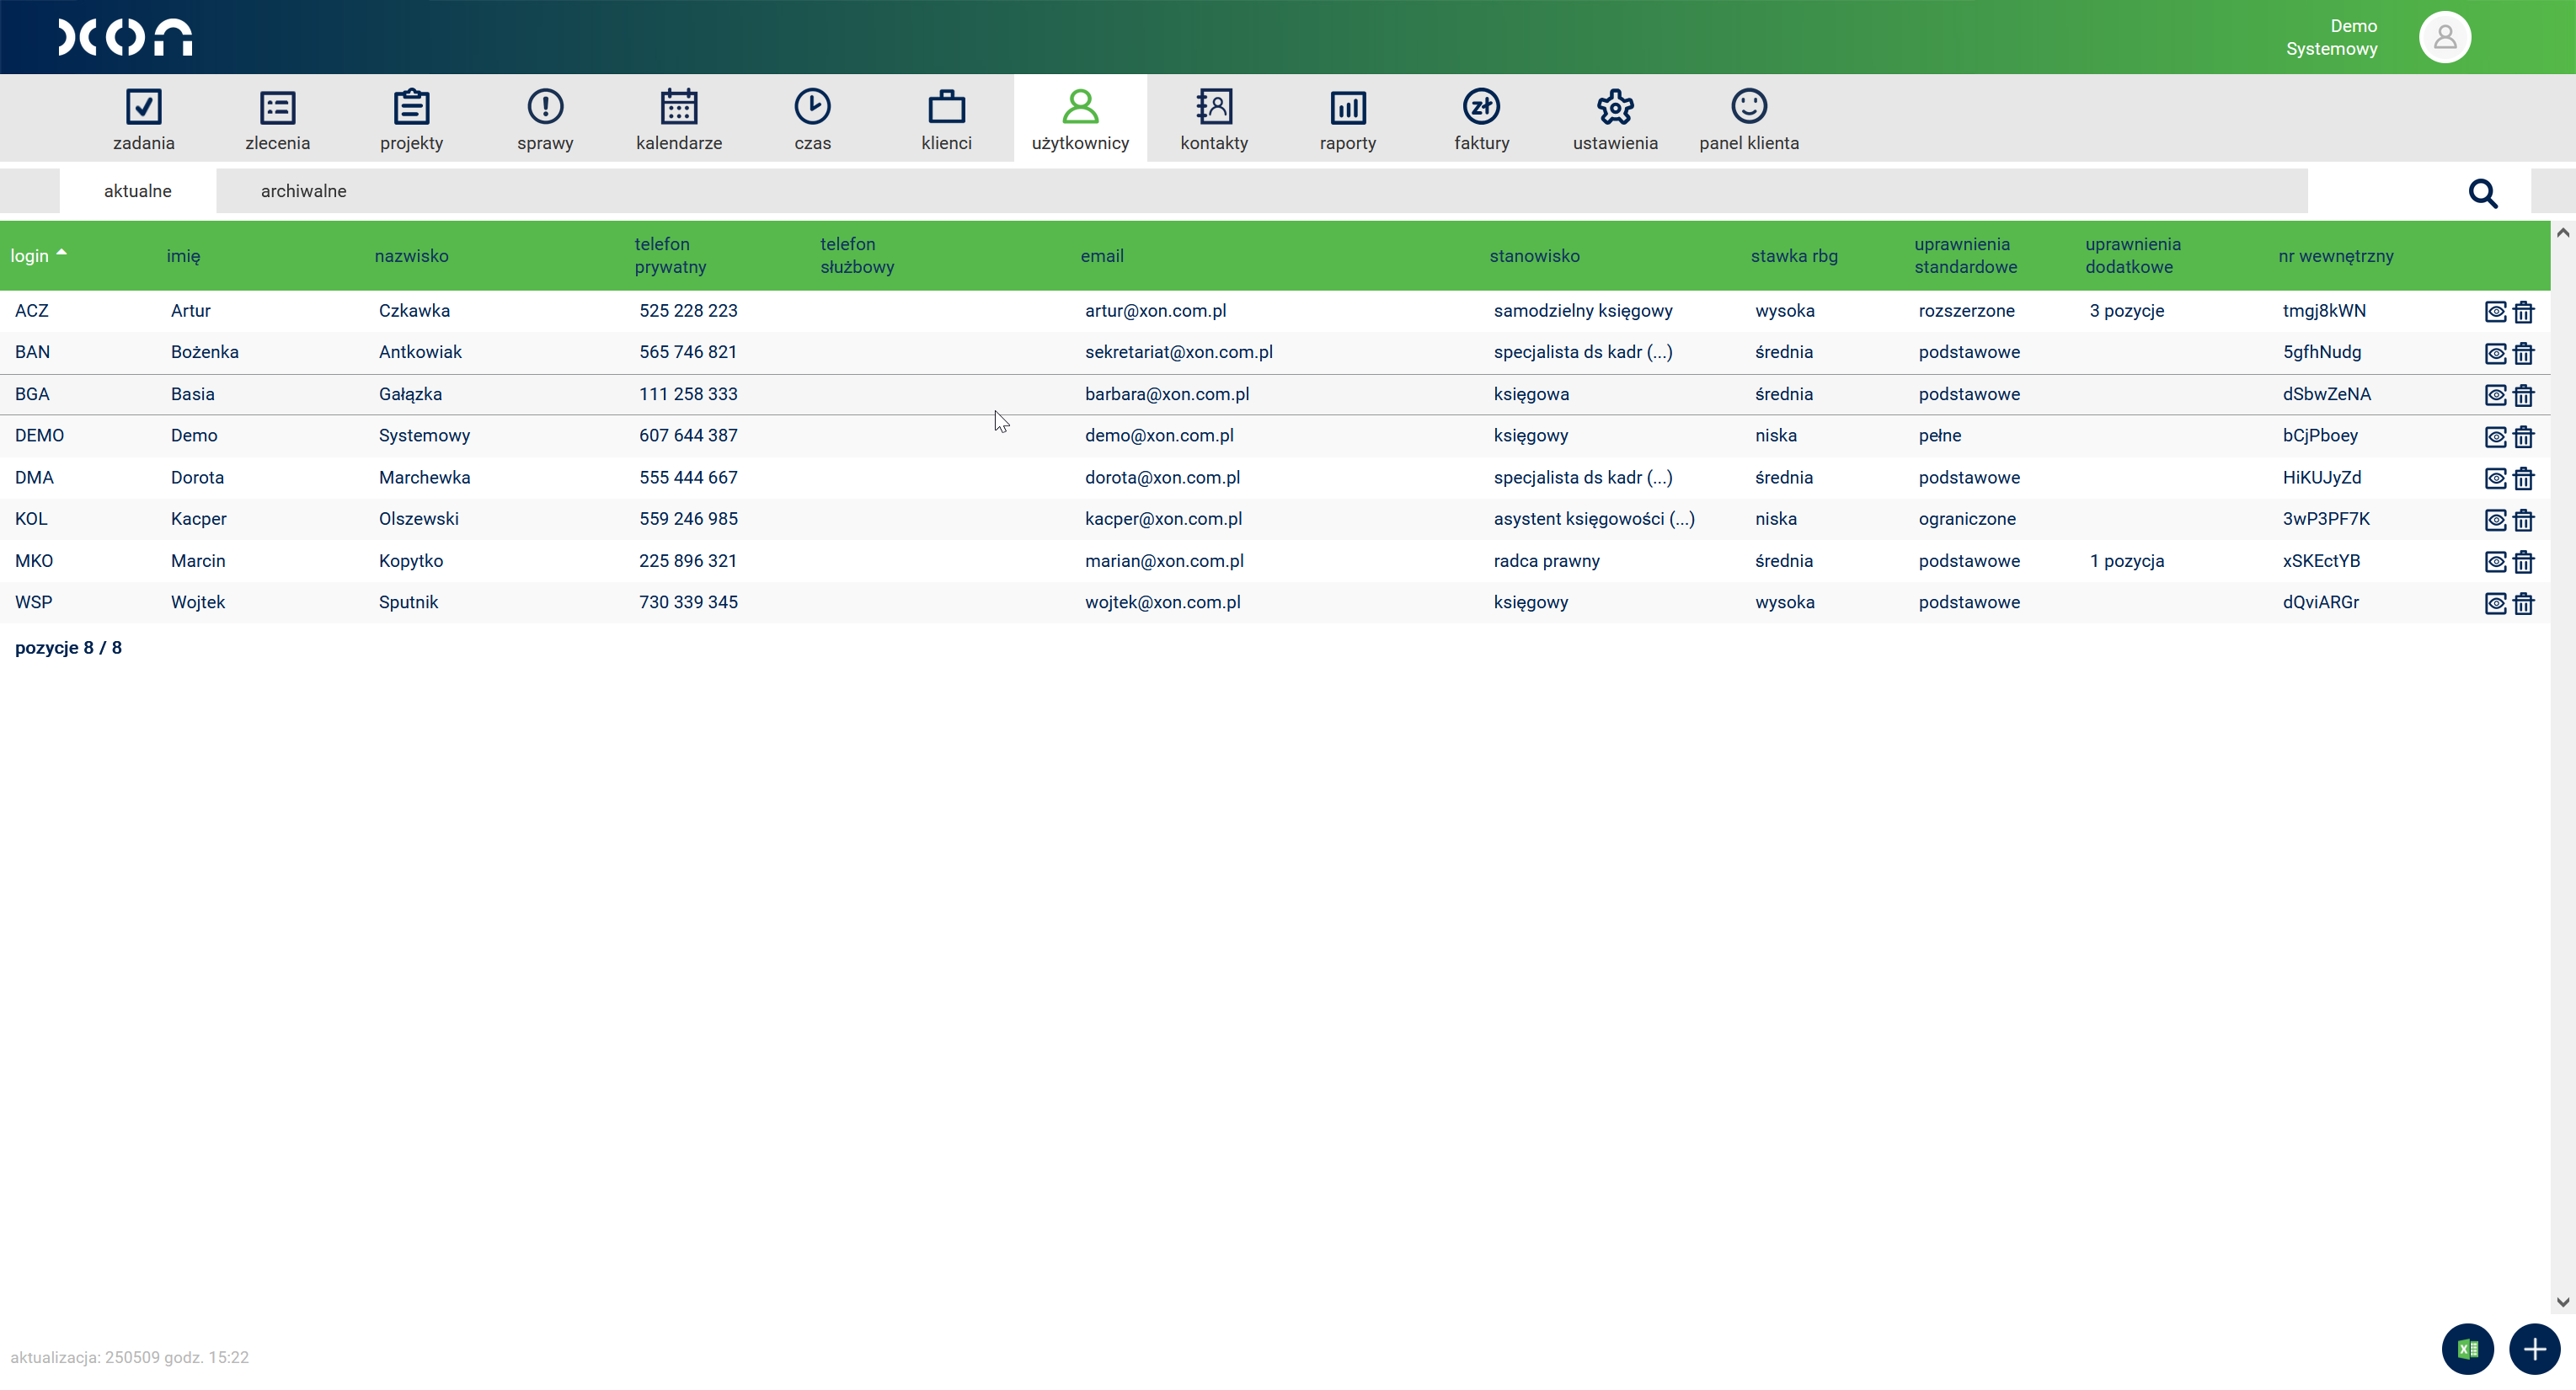Open the projekty module
The height and width of the screenshot is (1390, 2576).
[x=411, y=120]
